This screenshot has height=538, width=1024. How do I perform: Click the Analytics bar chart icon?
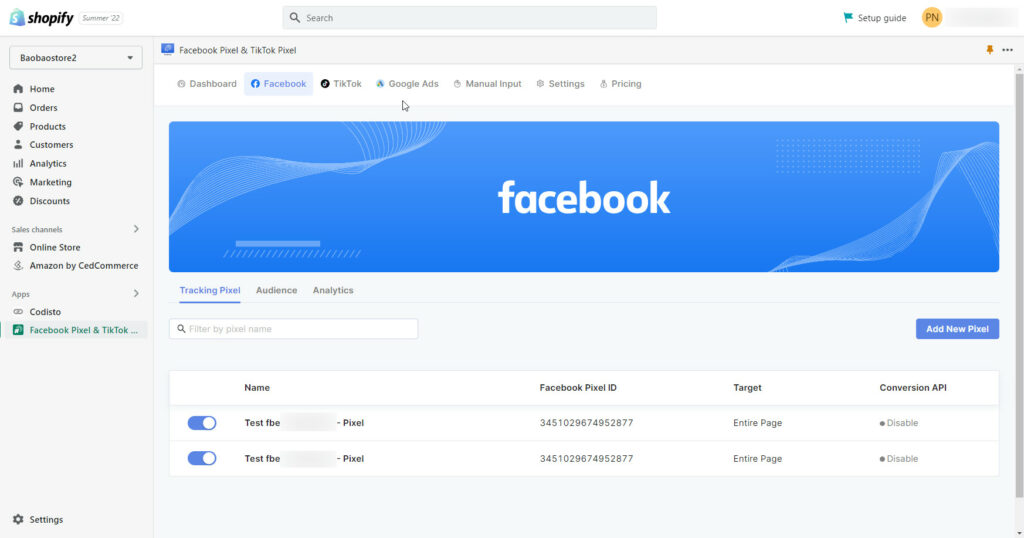click(18, 164)
